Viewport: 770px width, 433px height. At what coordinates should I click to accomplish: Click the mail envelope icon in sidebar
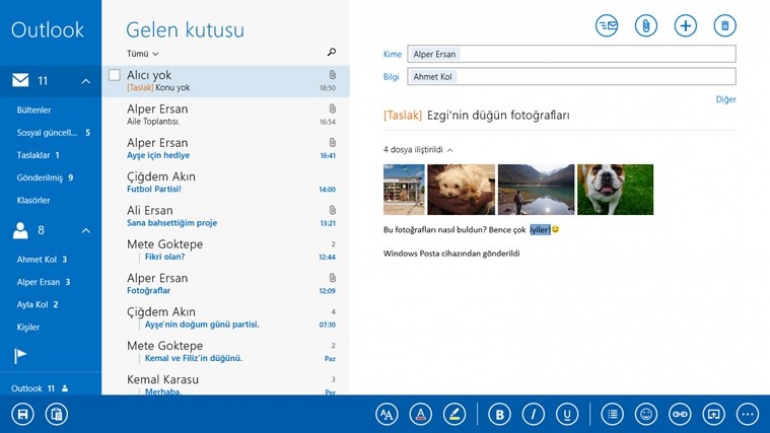click(20, 80)
